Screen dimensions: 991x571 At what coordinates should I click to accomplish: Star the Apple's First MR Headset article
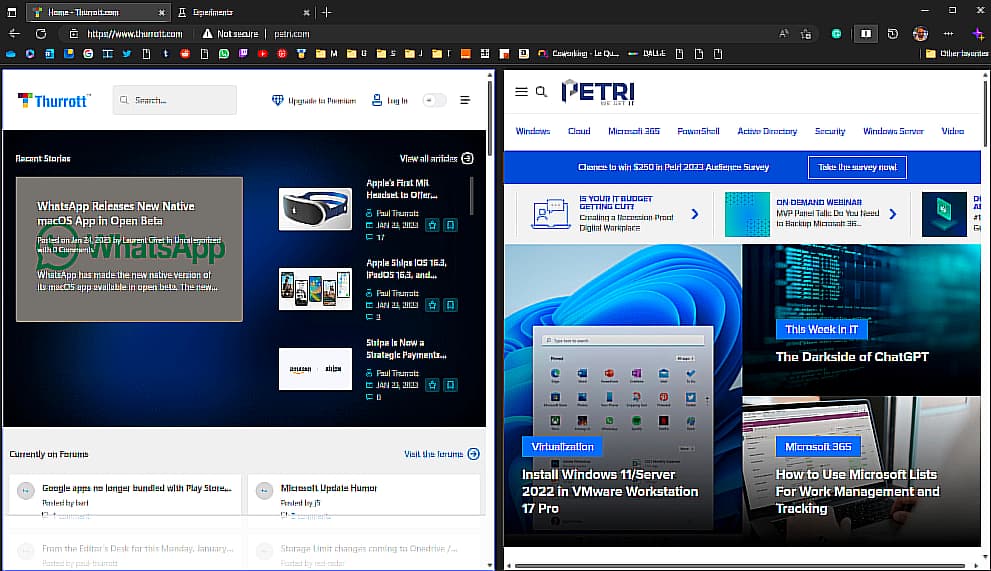click(432, 224)
